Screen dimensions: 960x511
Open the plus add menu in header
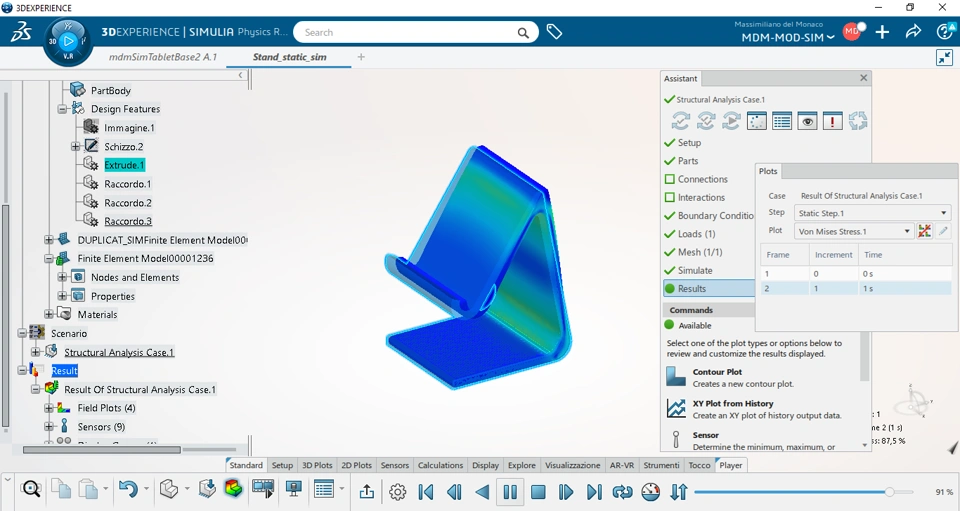tap(882, 32)
